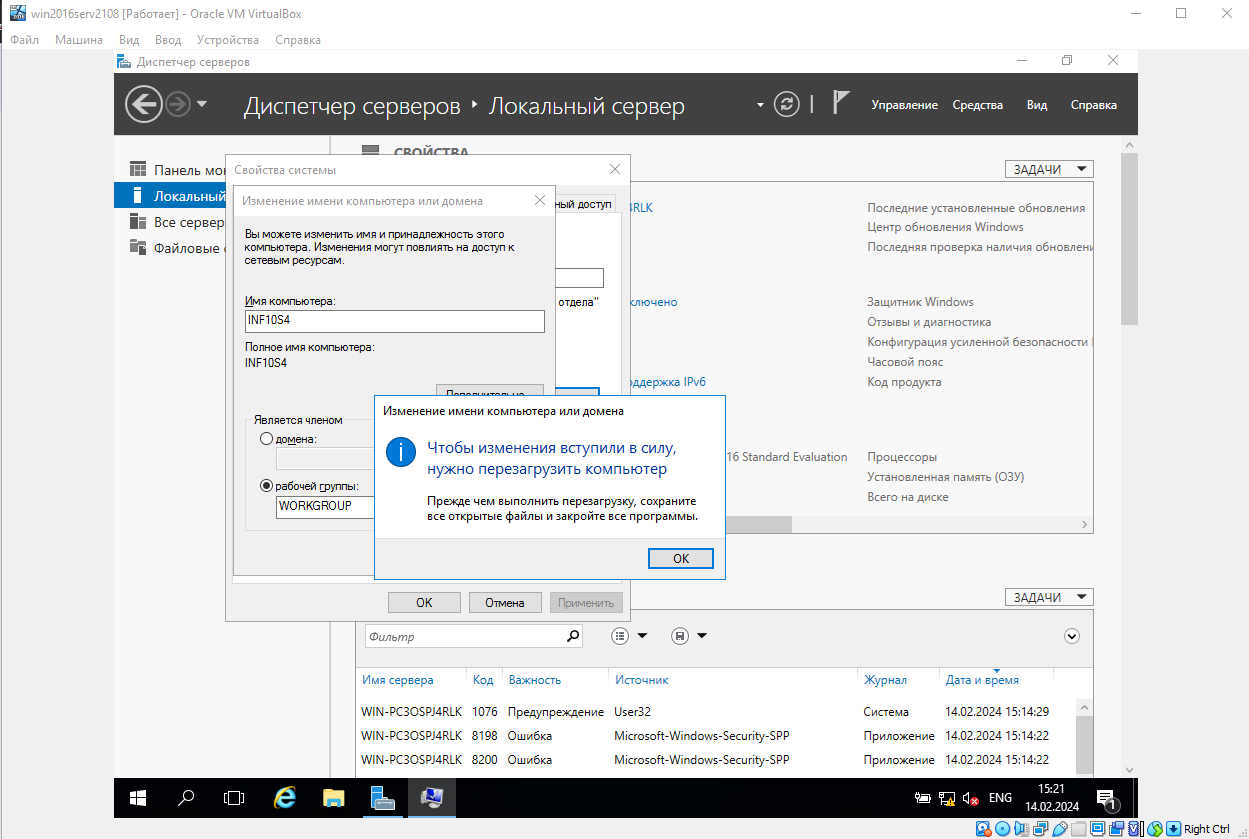
Task: Open taskbar search magnifier
Action: (x=186, y=798)
